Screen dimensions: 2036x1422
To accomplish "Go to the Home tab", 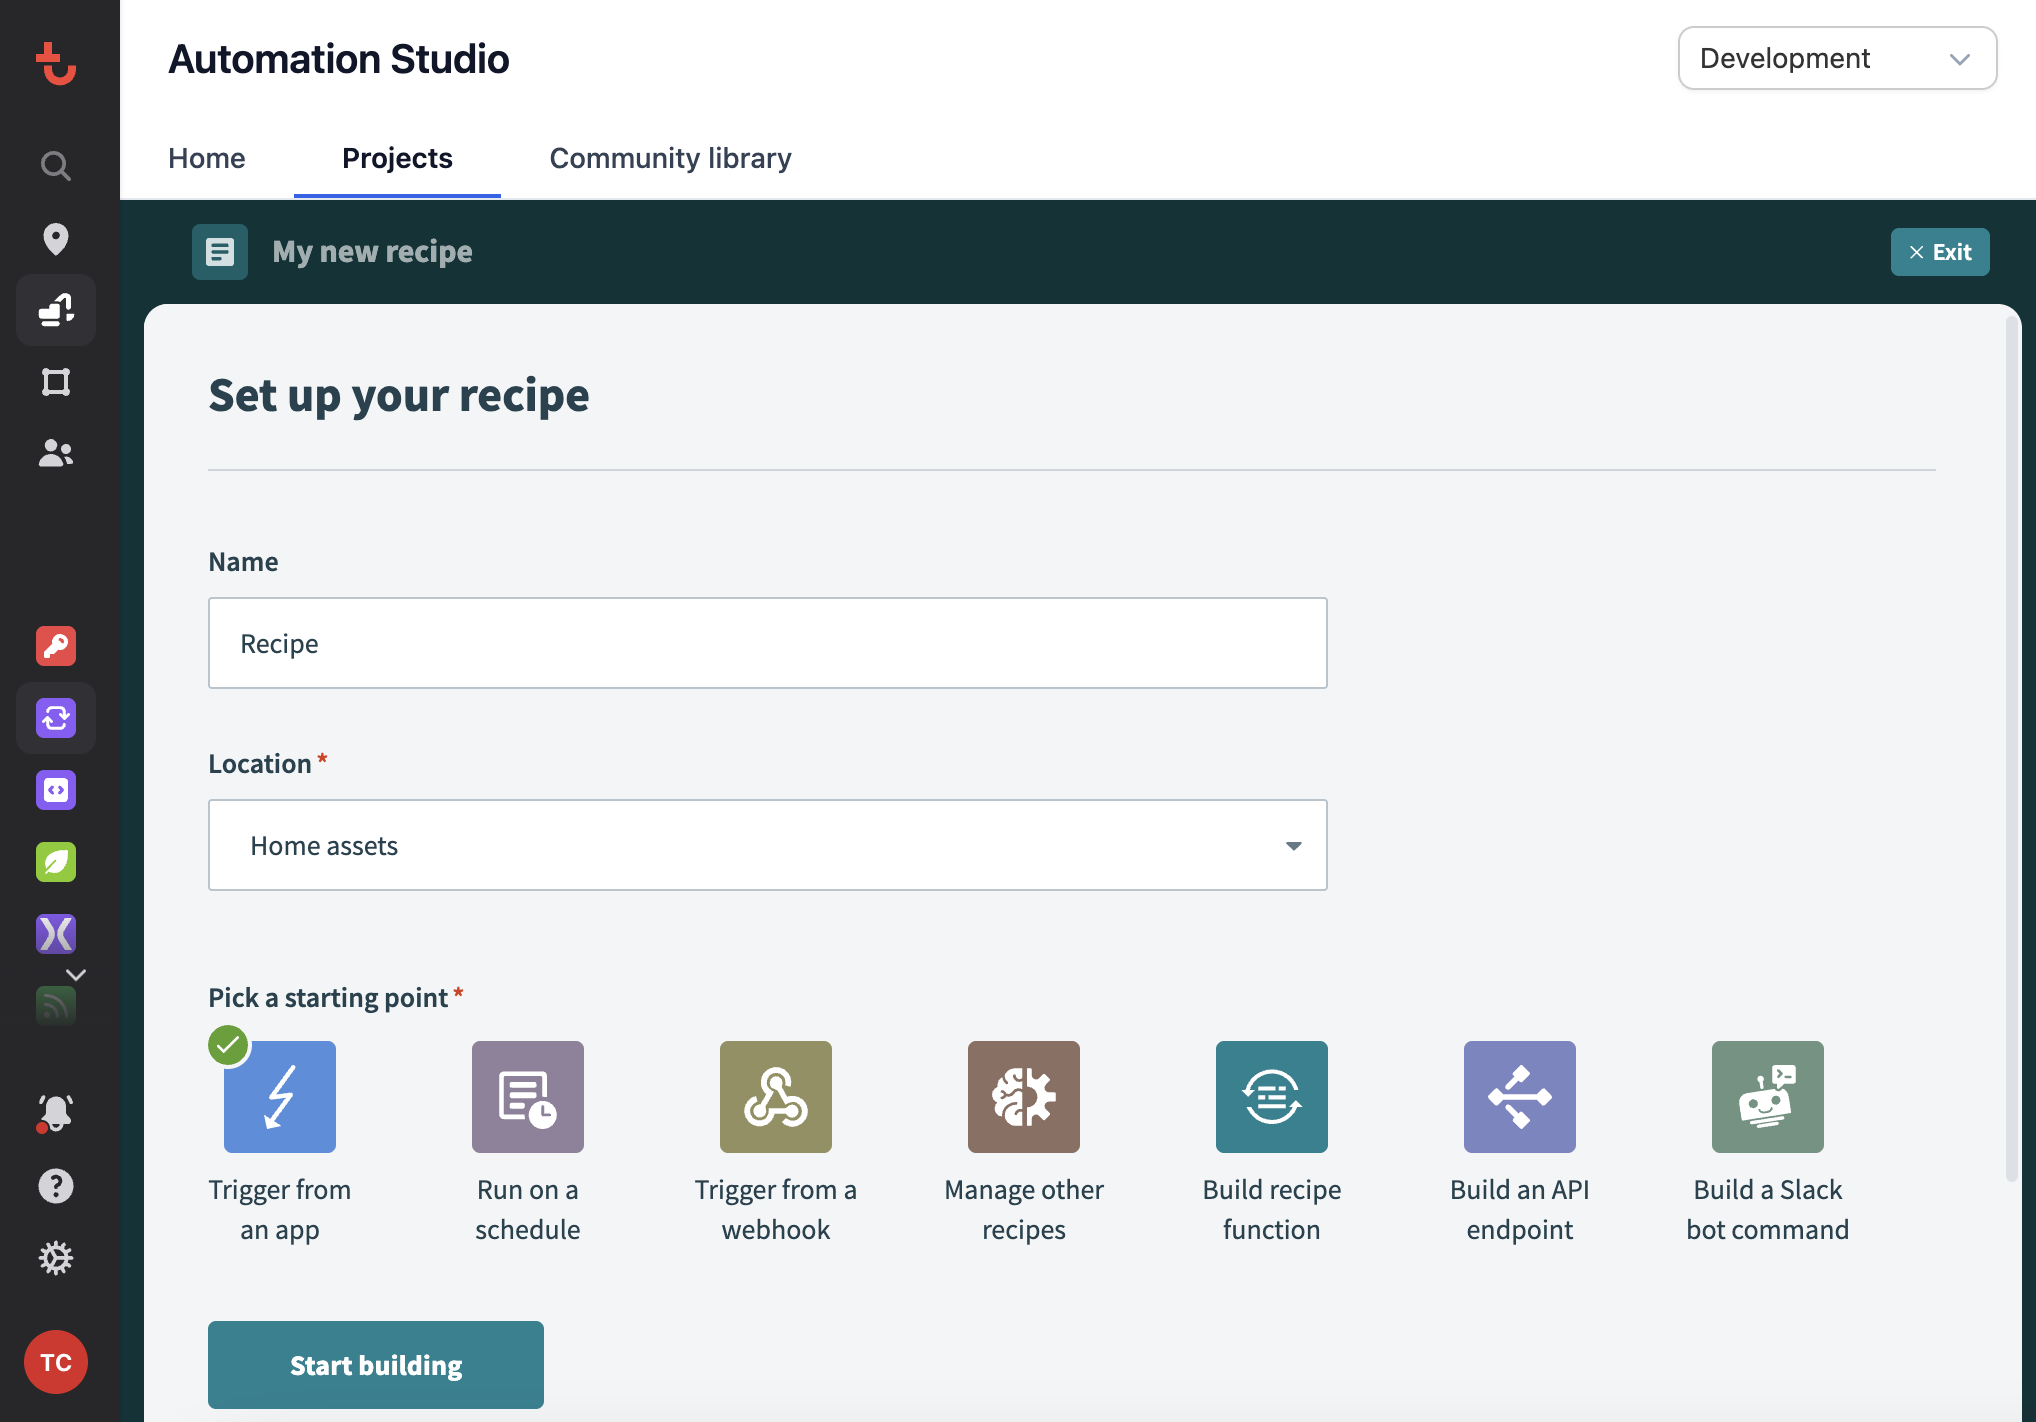I will 206,157.
